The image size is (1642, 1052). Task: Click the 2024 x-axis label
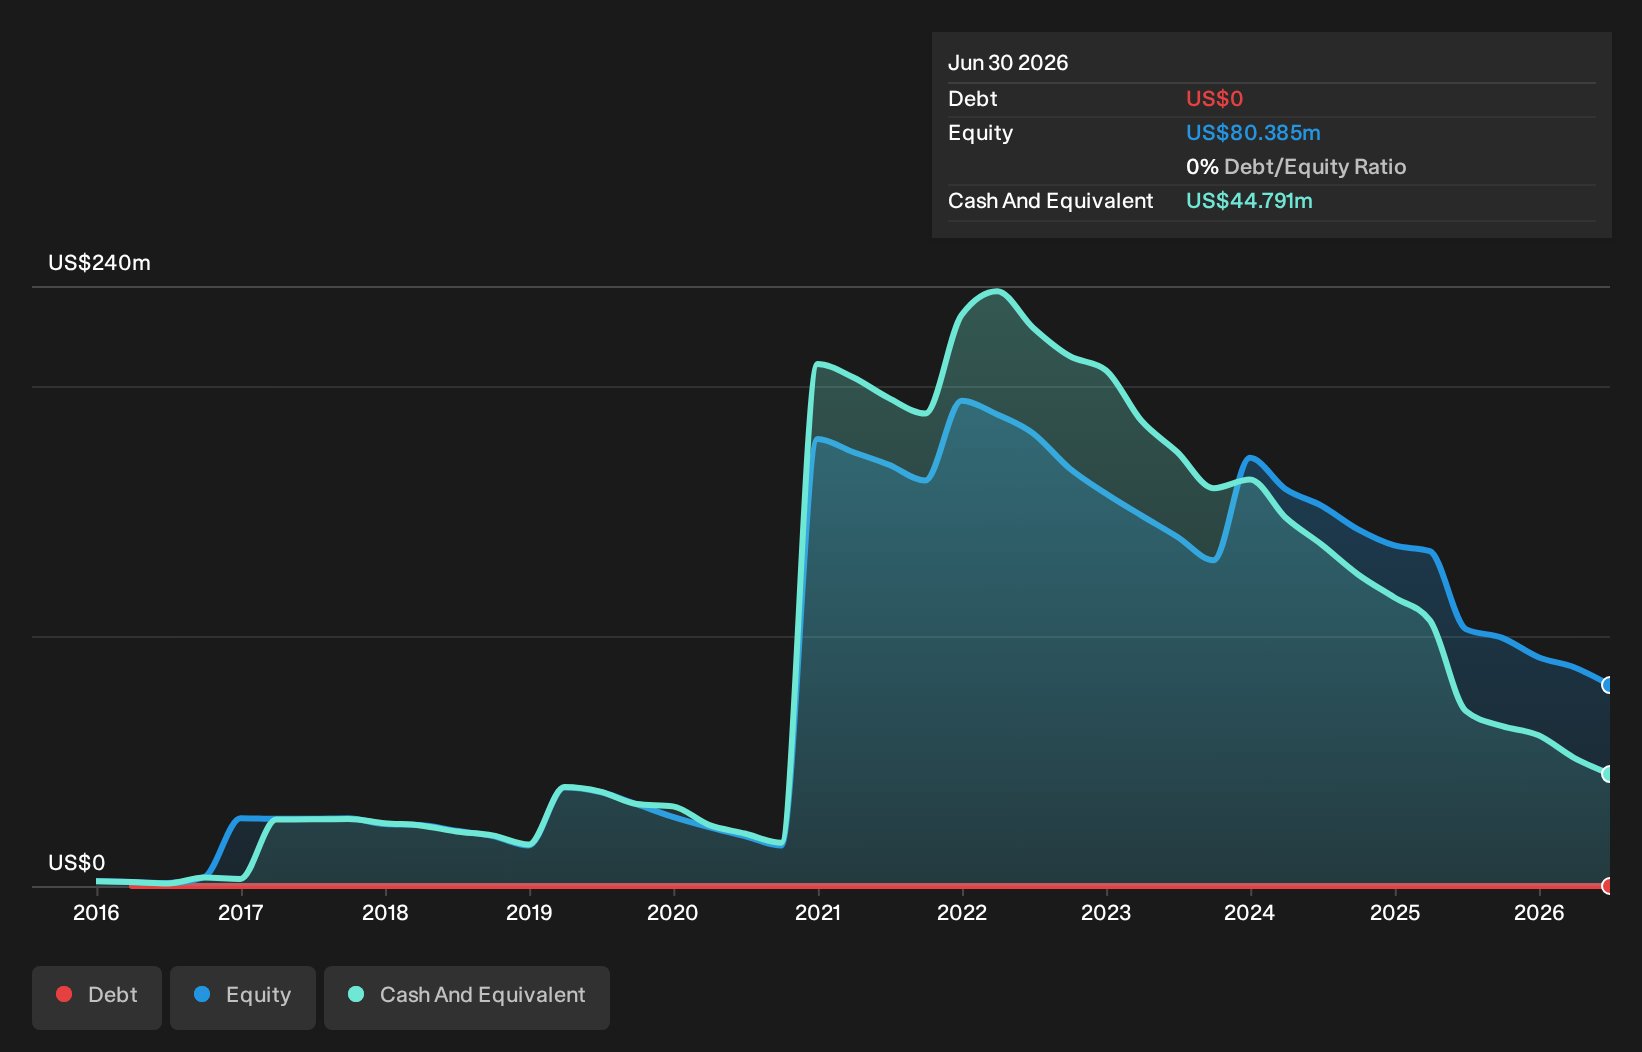[1250, 913]
